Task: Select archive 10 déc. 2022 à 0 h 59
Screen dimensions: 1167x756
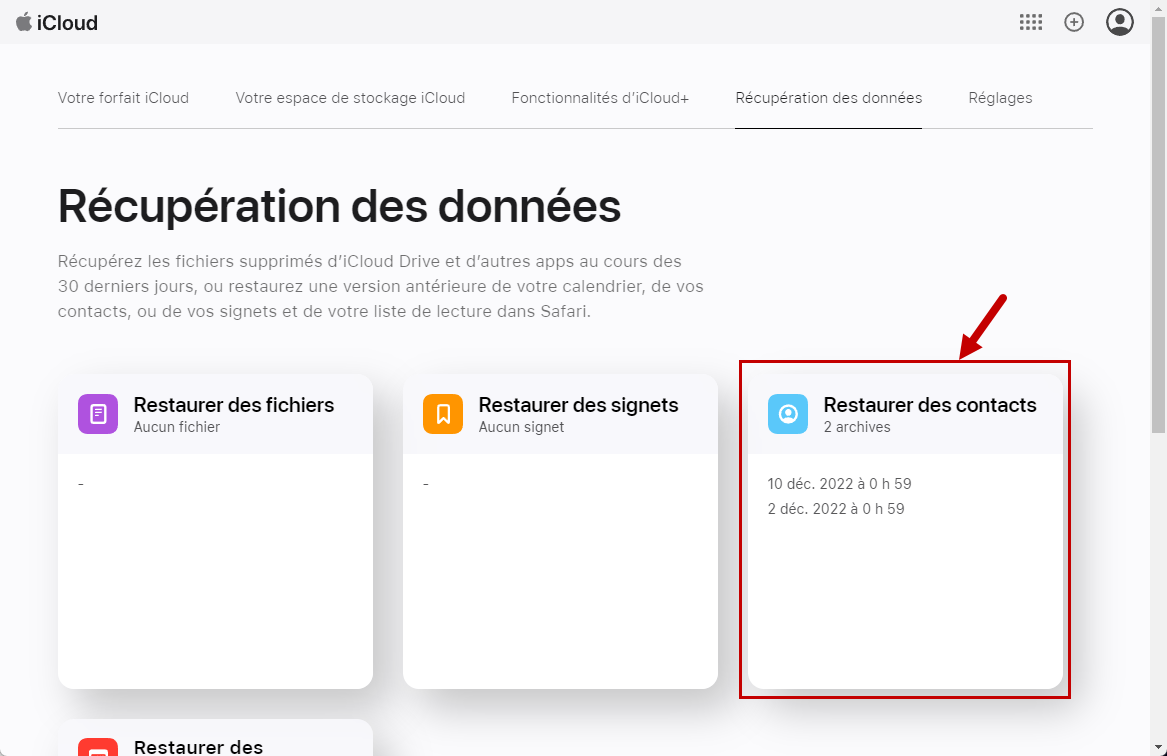Action: (840, 484)
